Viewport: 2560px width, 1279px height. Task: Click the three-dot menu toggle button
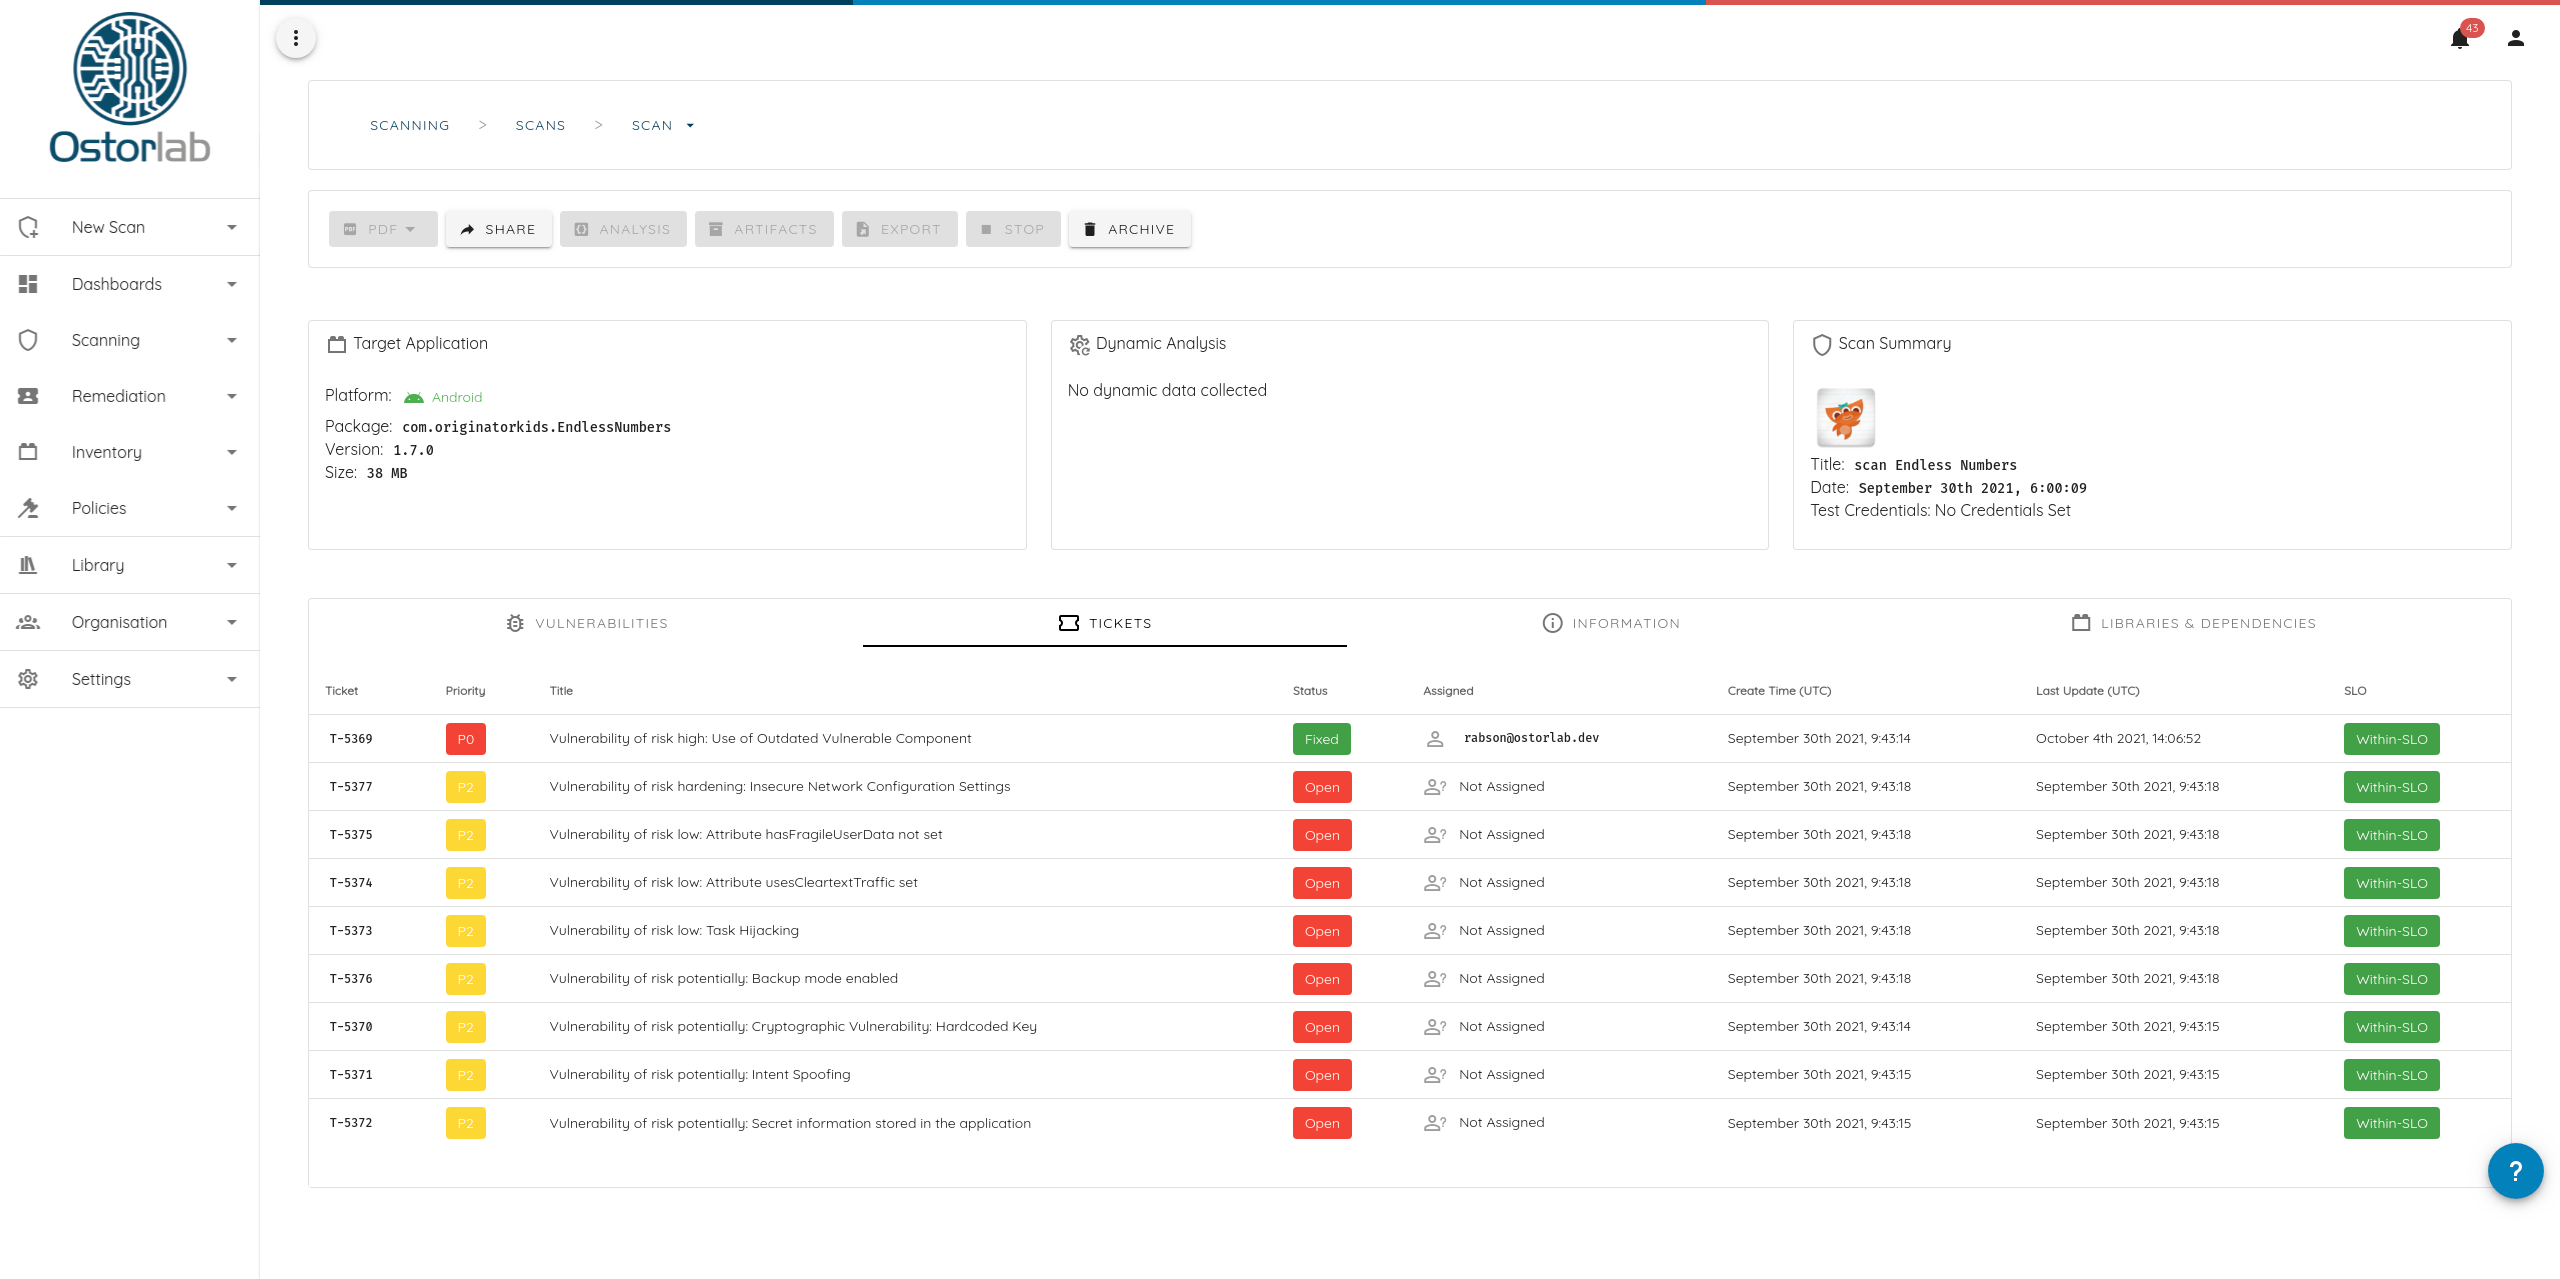pos(296,38)
